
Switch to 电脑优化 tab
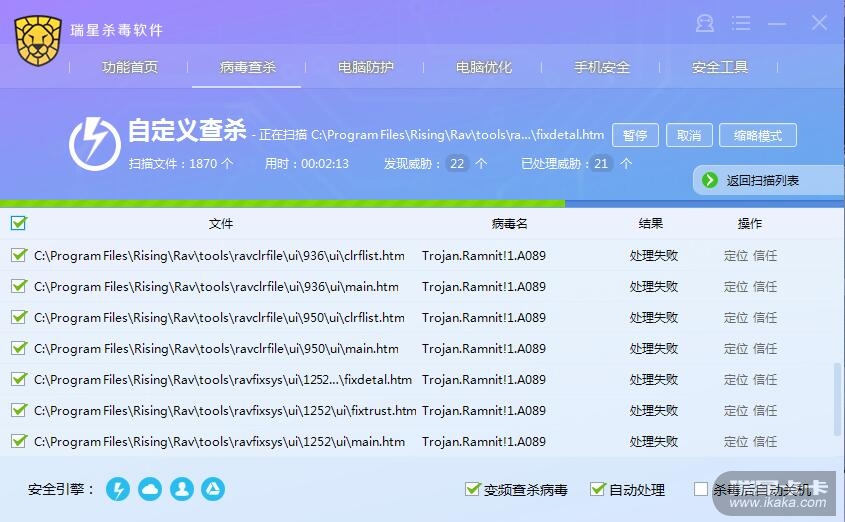click(483, 67)
